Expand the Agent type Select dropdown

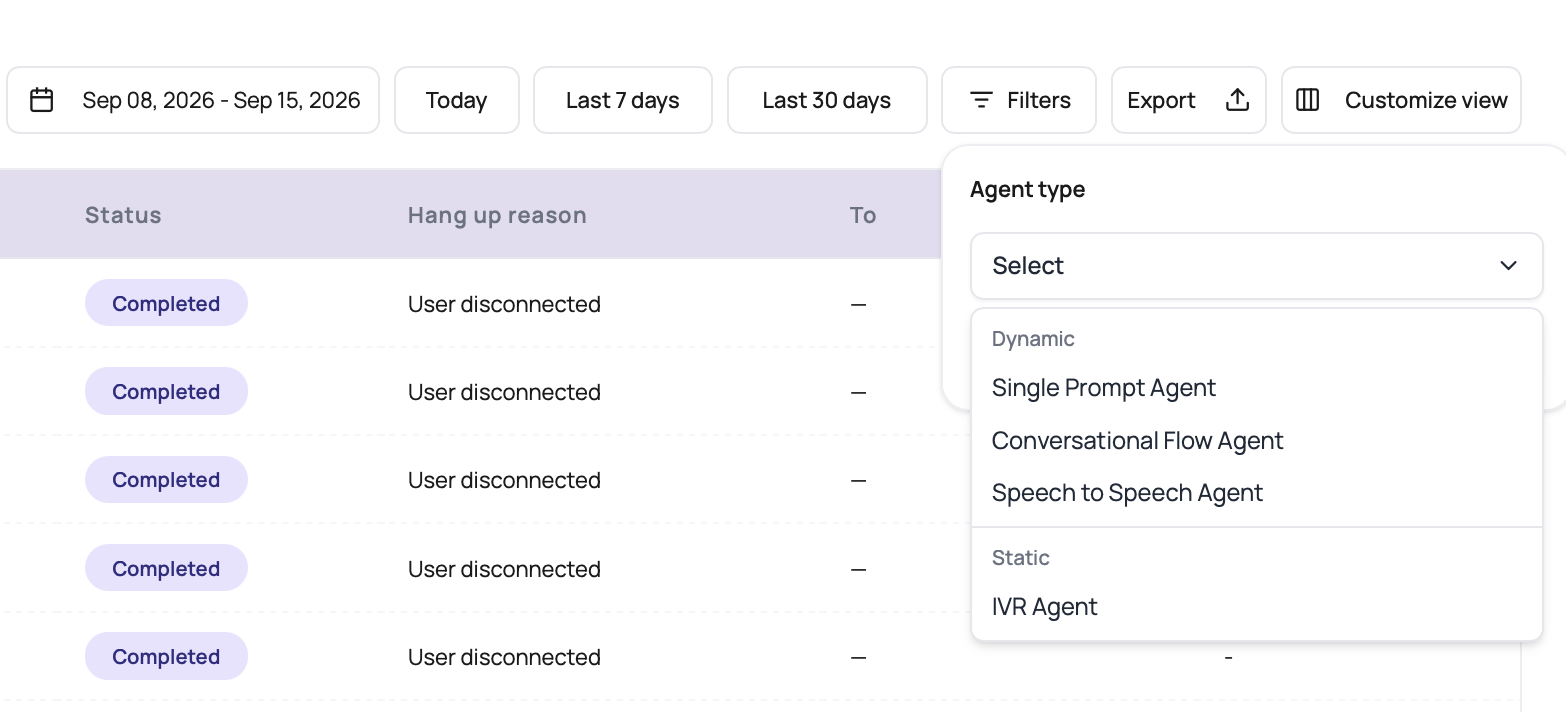pyautogui.click(x=1257, y=266)
